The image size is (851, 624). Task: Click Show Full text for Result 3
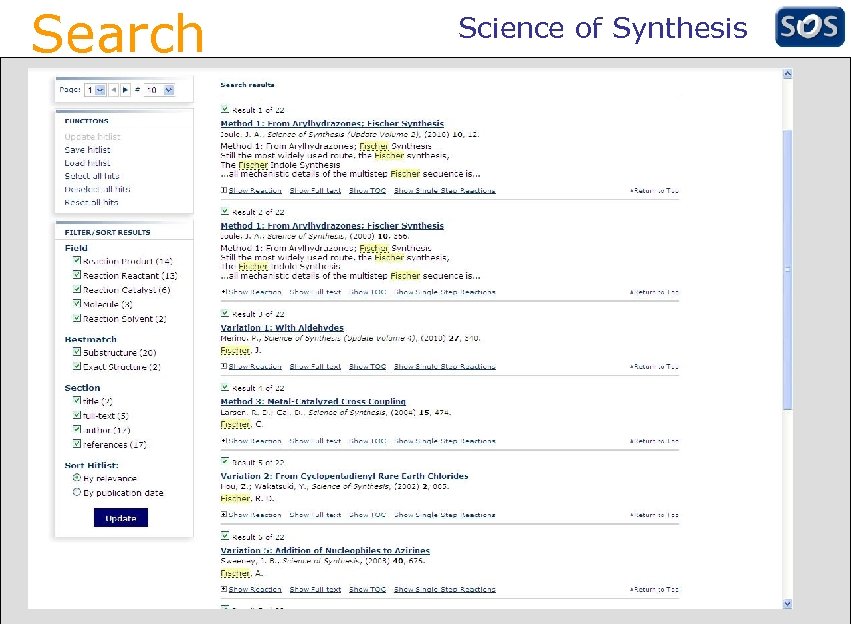(315, 366)
